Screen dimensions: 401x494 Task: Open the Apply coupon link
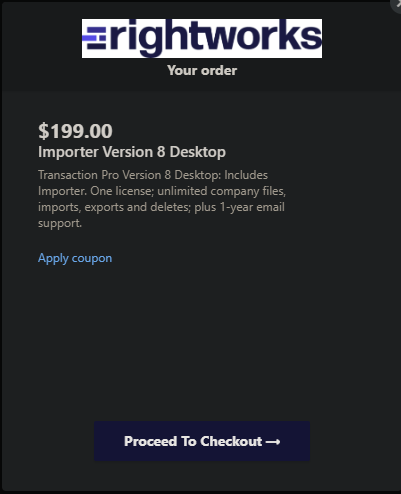[x=75, y=258]
